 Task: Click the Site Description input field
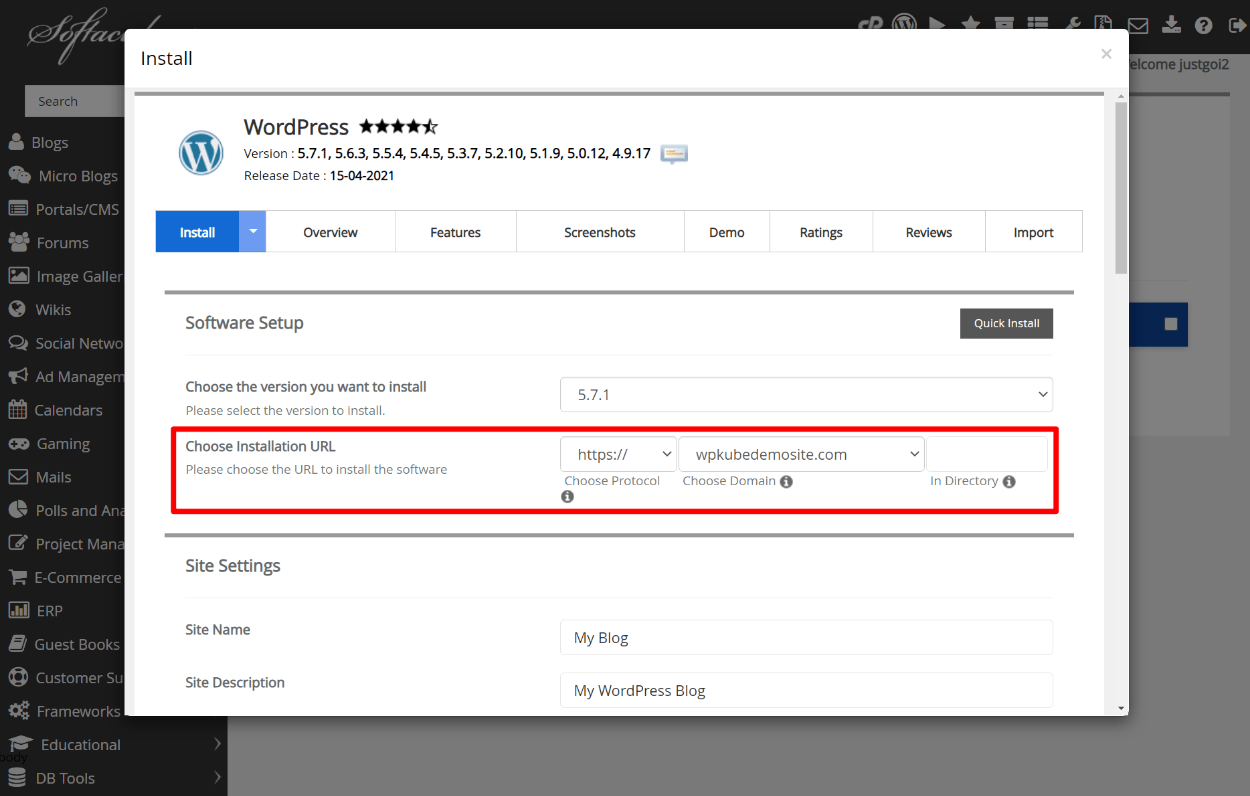point(806,690)
